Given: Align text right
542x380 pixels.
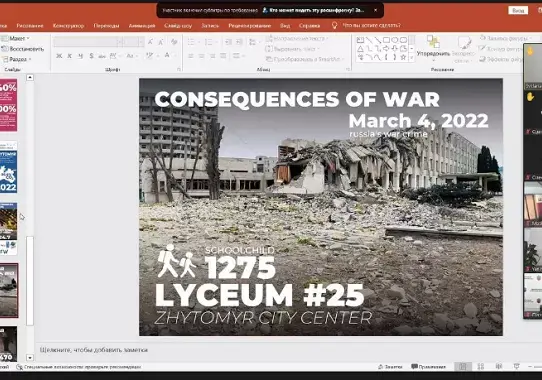Looking at the screenshot, I should point(213,56).
